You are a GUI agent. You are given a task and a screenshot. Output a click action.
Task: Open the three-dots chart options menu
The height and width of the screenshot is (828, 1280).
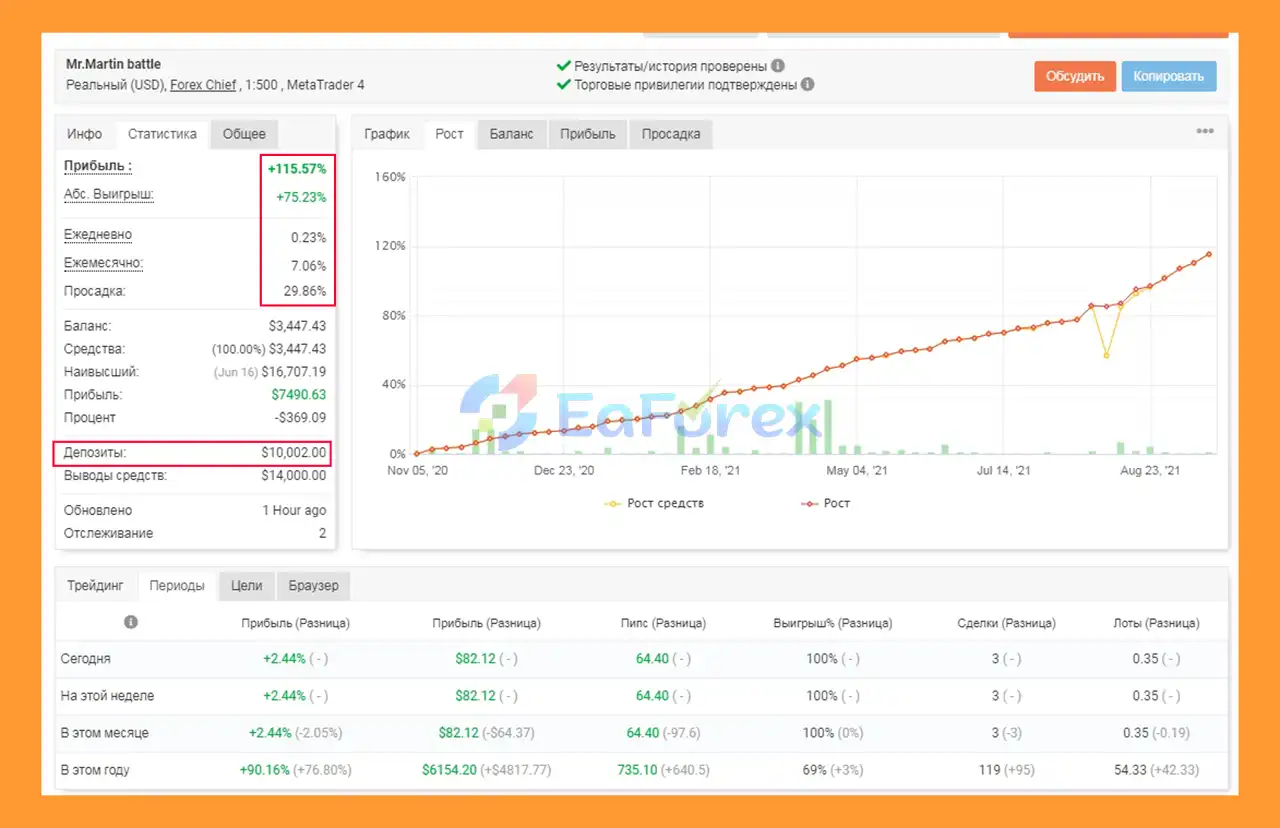1205,132
